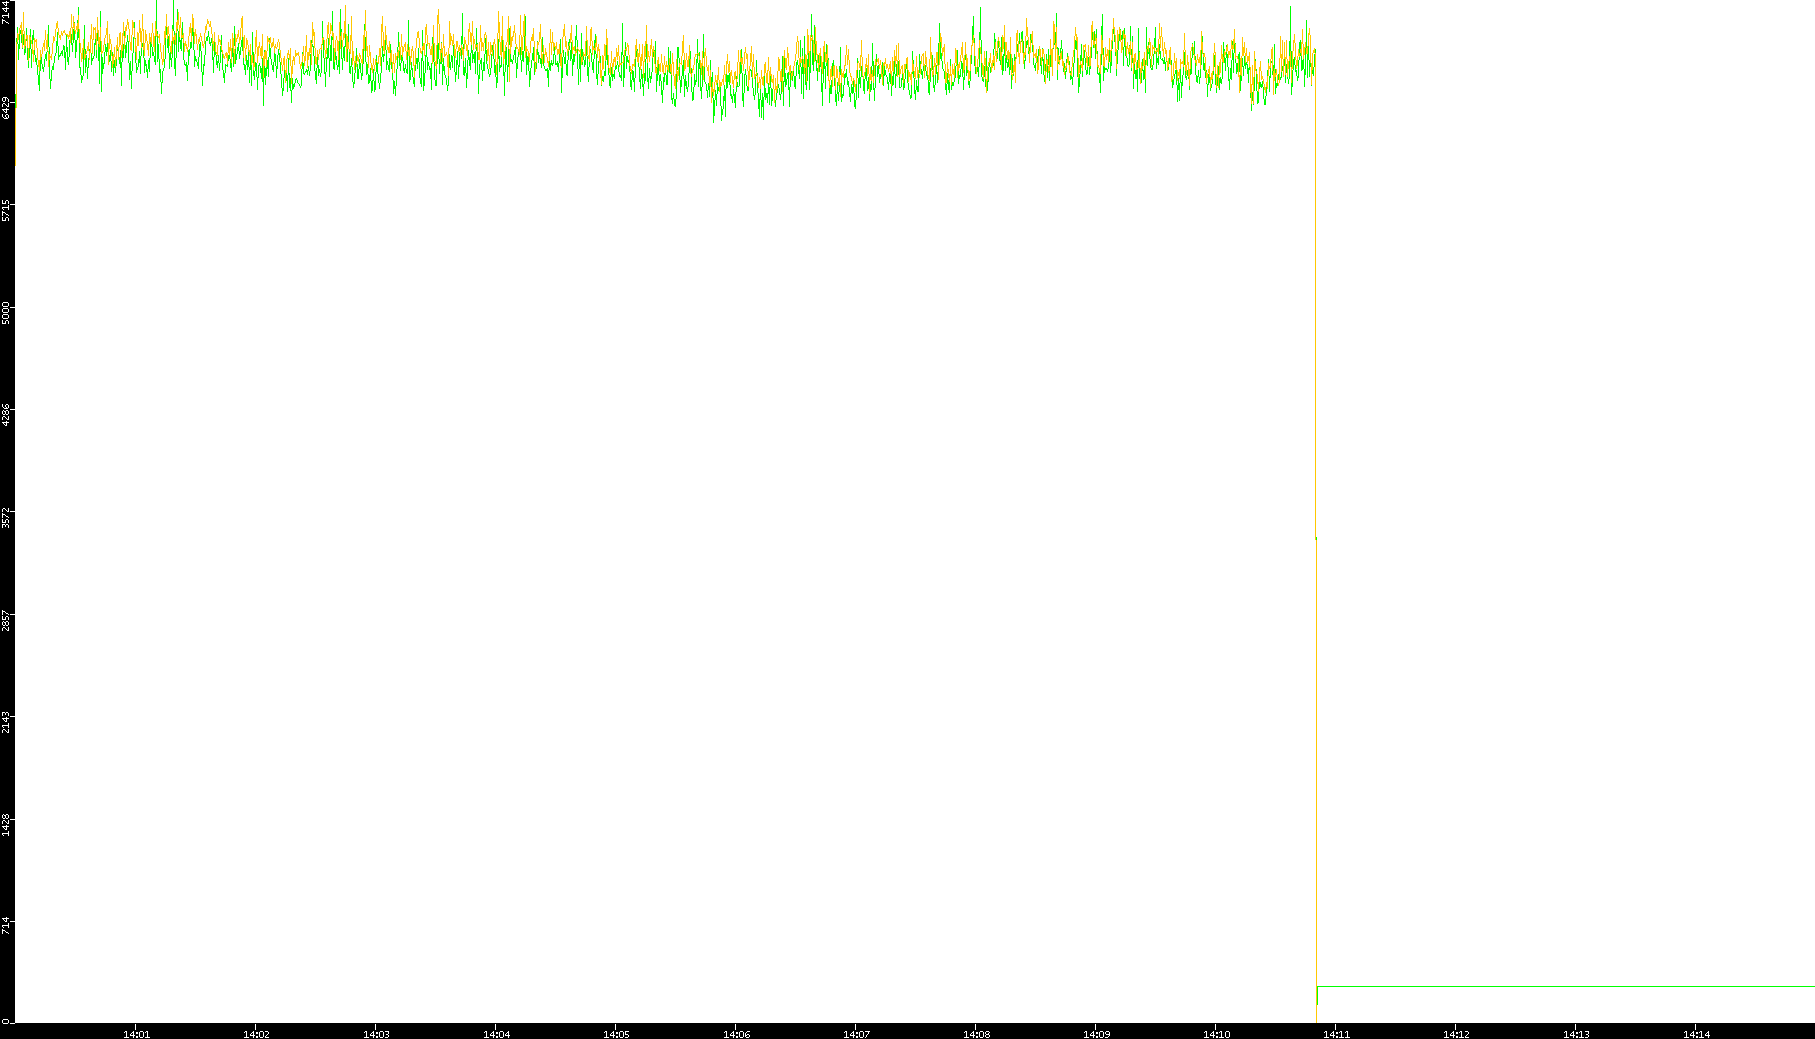Click the 5715 vertical axis label
The width and height of the screenshot is (1815, 1039).
(x=7, y=210)
